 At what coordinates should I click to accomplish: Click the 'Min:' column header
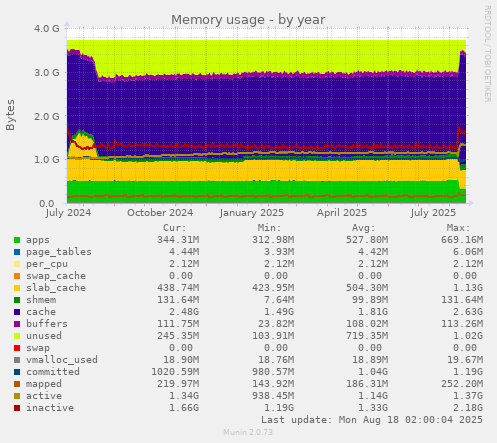(x=269, y=228)
